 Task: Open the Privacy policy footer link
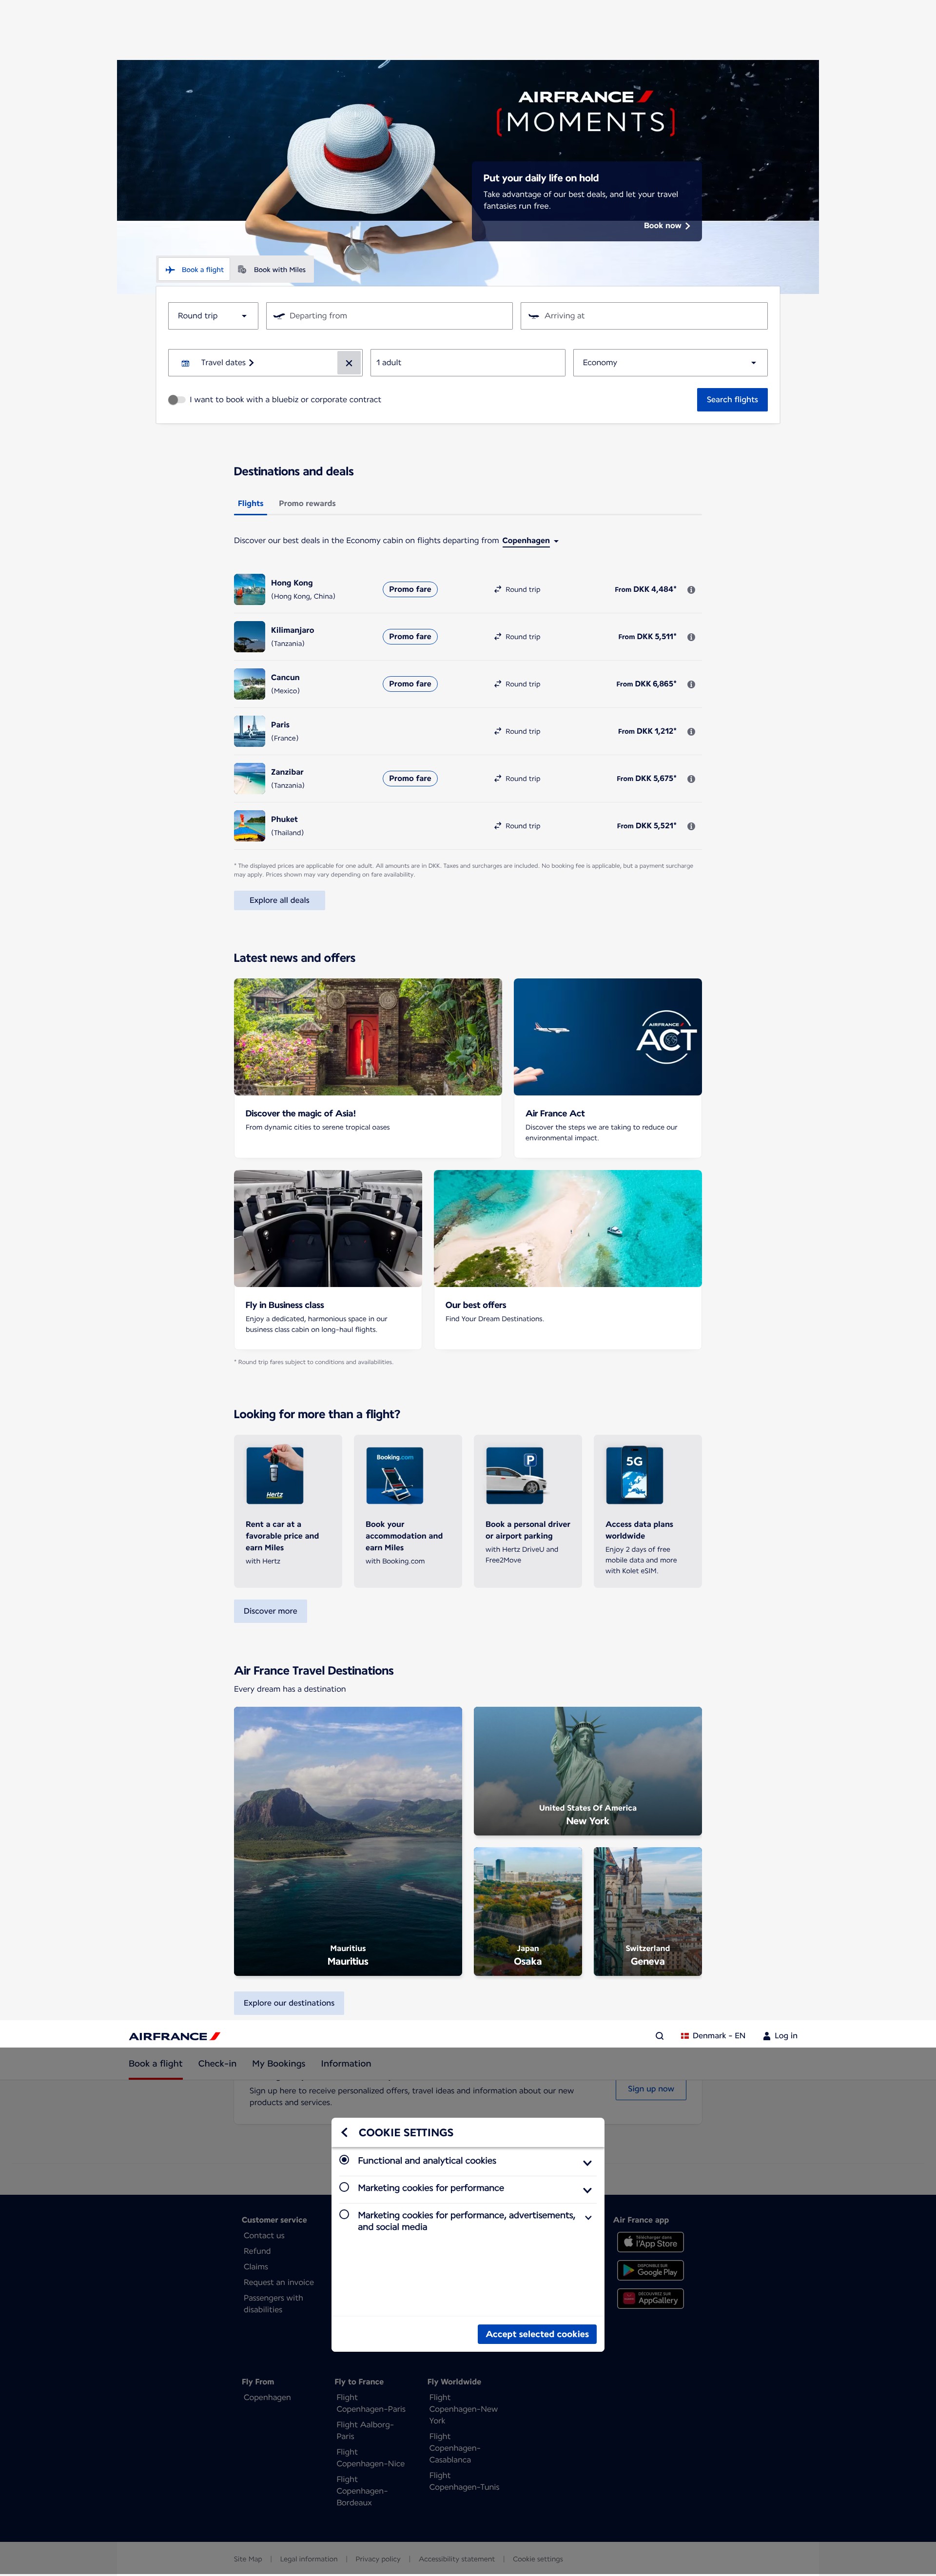pos(378,2559)
